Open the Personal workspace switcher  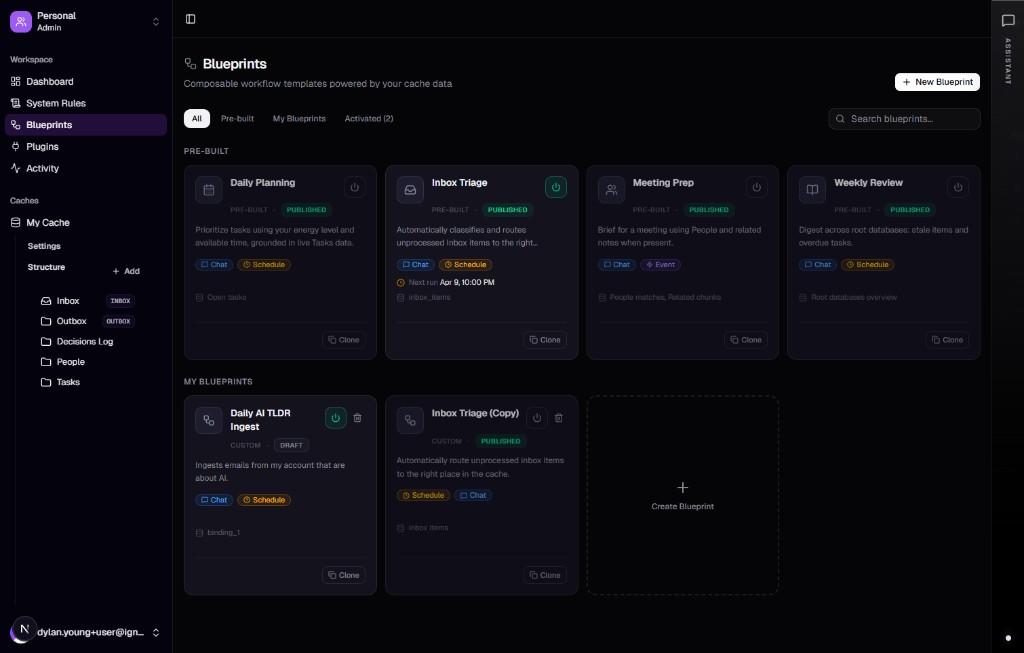(x=85, y=21)
